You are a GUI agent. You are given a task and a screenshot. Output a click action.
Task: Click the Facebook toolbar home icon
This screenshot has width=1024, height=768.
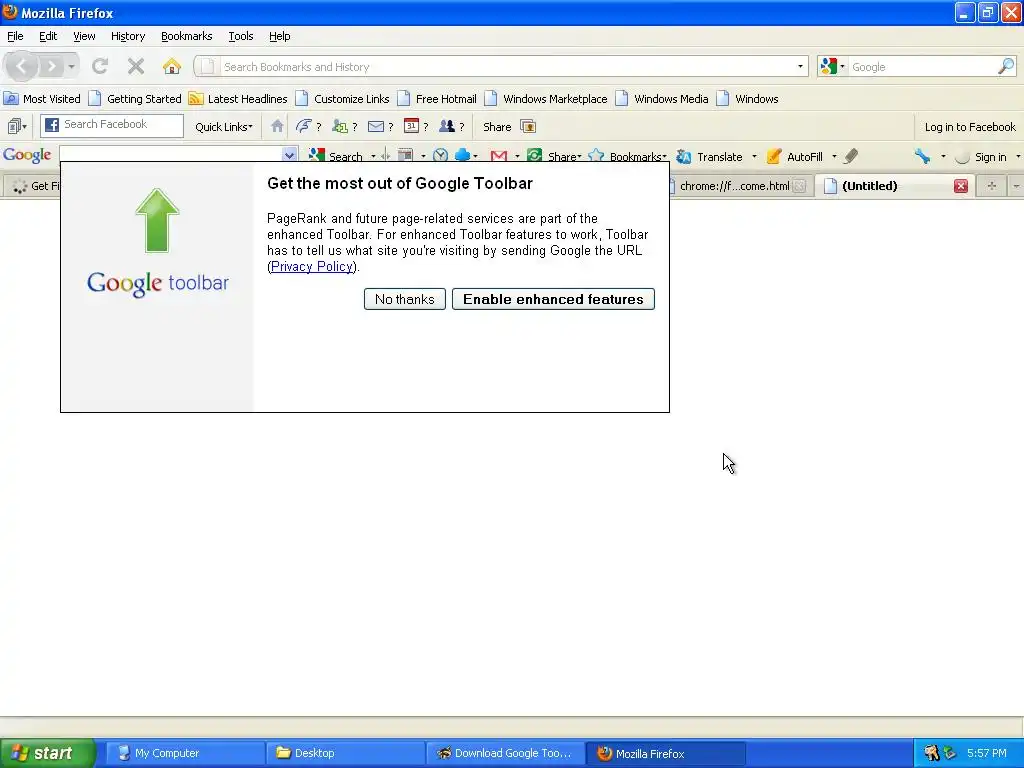click(277, 126)
